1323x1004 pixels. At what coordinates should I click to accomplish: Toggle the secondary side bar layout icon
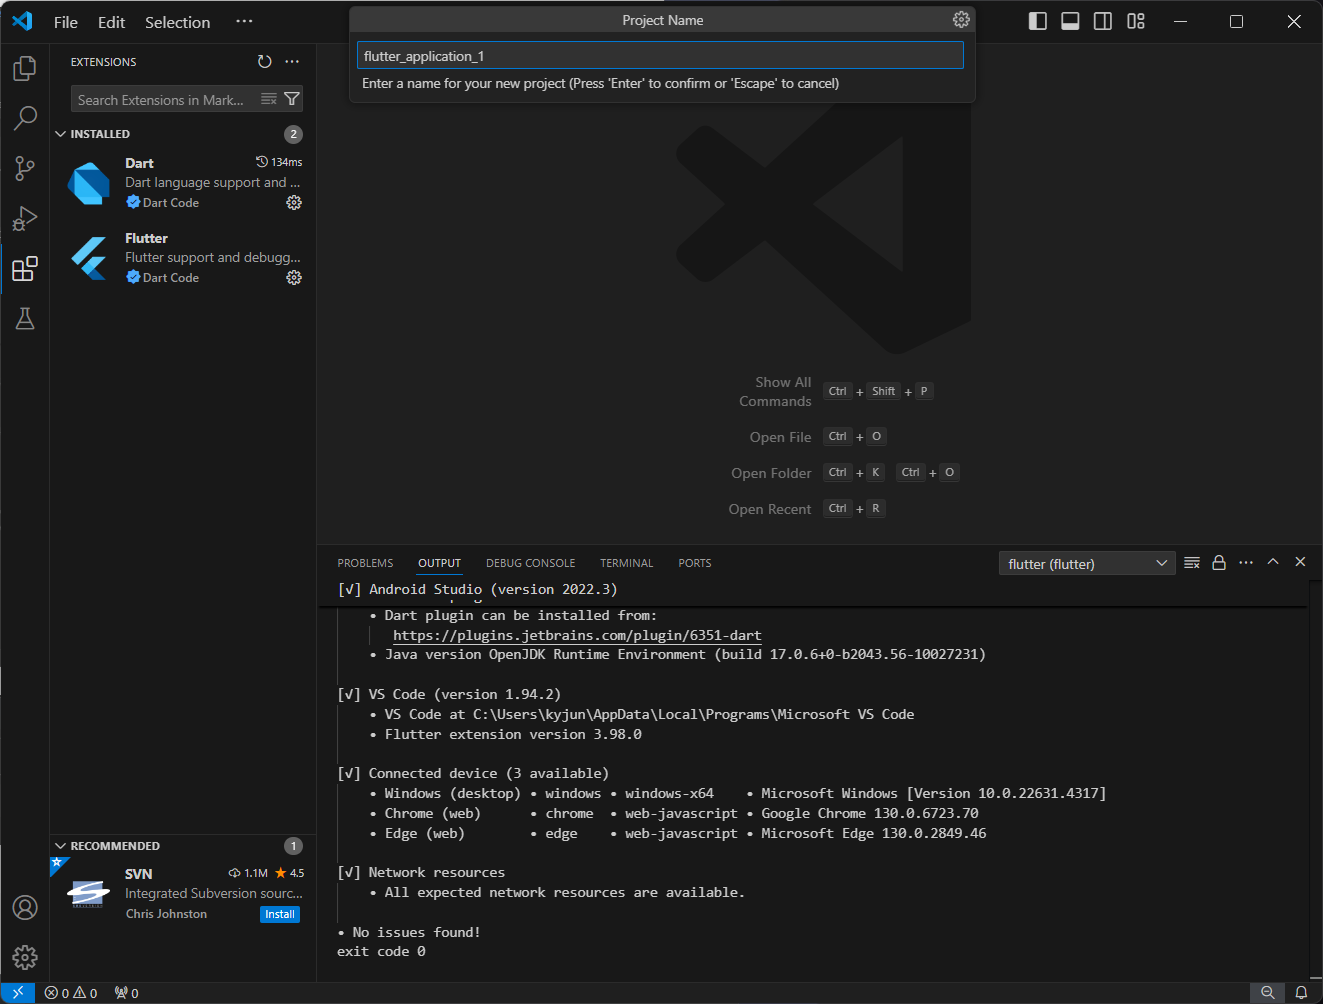1103,21
